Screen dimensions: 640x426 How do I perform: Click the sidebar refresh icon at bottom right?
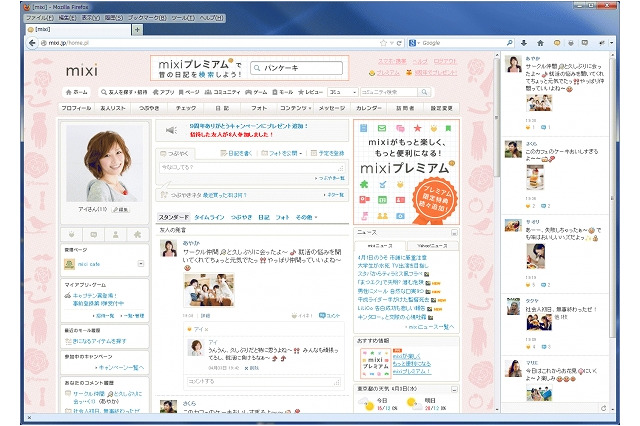tap(604, 408)
